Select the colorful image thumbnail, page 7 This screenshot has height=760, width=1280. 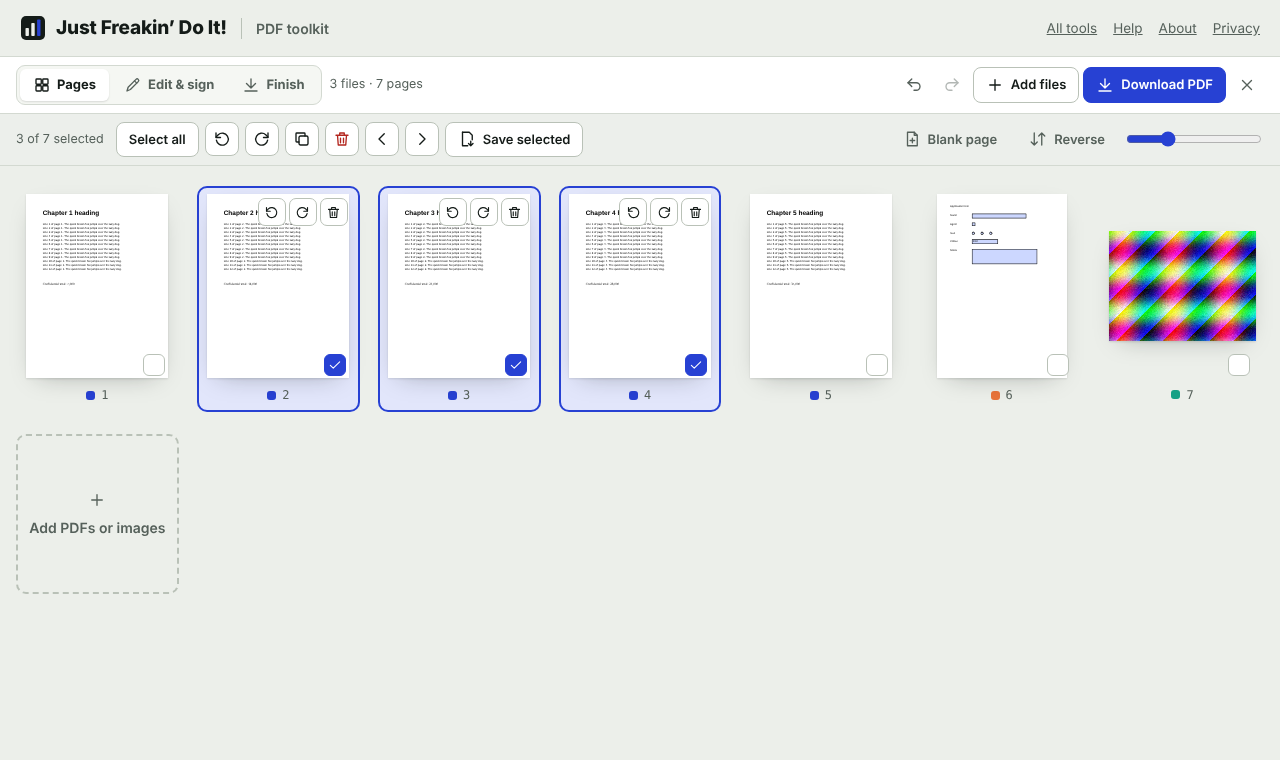[x=1182, y=286]
